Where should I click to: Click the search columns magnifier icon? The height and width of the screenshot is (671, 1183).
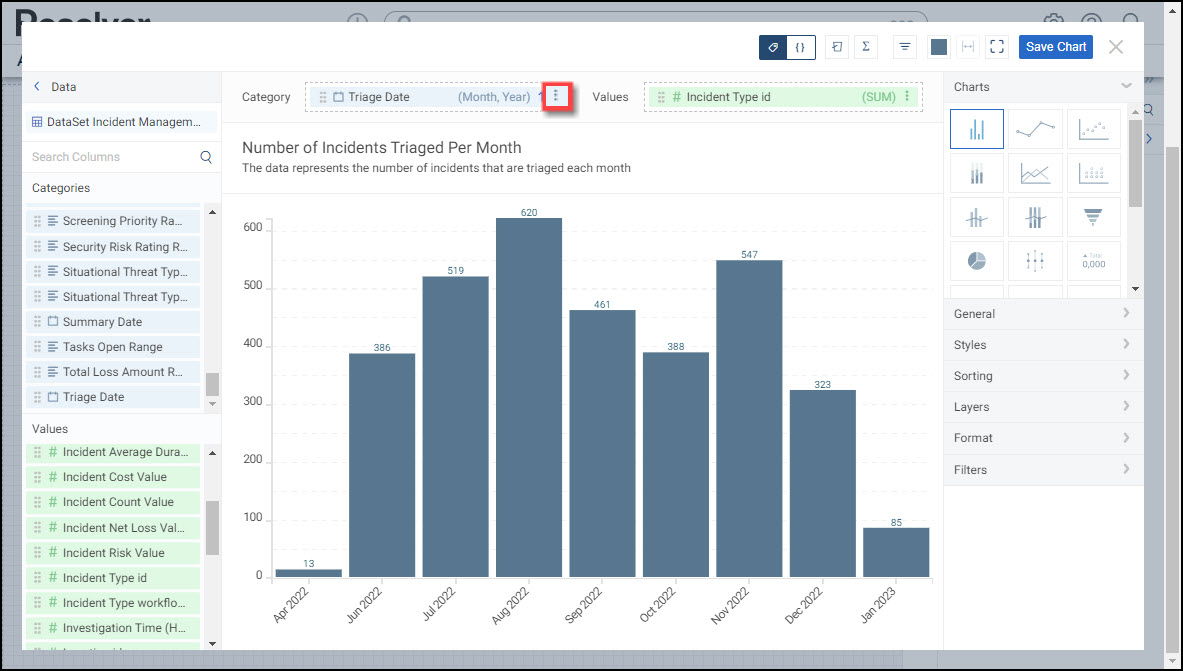pyautogui.click(x=206, y=157)
